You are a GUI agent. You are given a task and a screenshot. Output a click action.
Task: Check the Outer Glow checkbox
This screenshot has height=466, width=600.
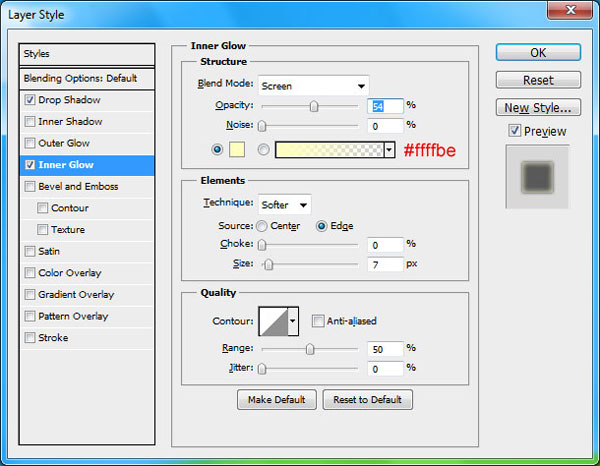click(30, 143)
